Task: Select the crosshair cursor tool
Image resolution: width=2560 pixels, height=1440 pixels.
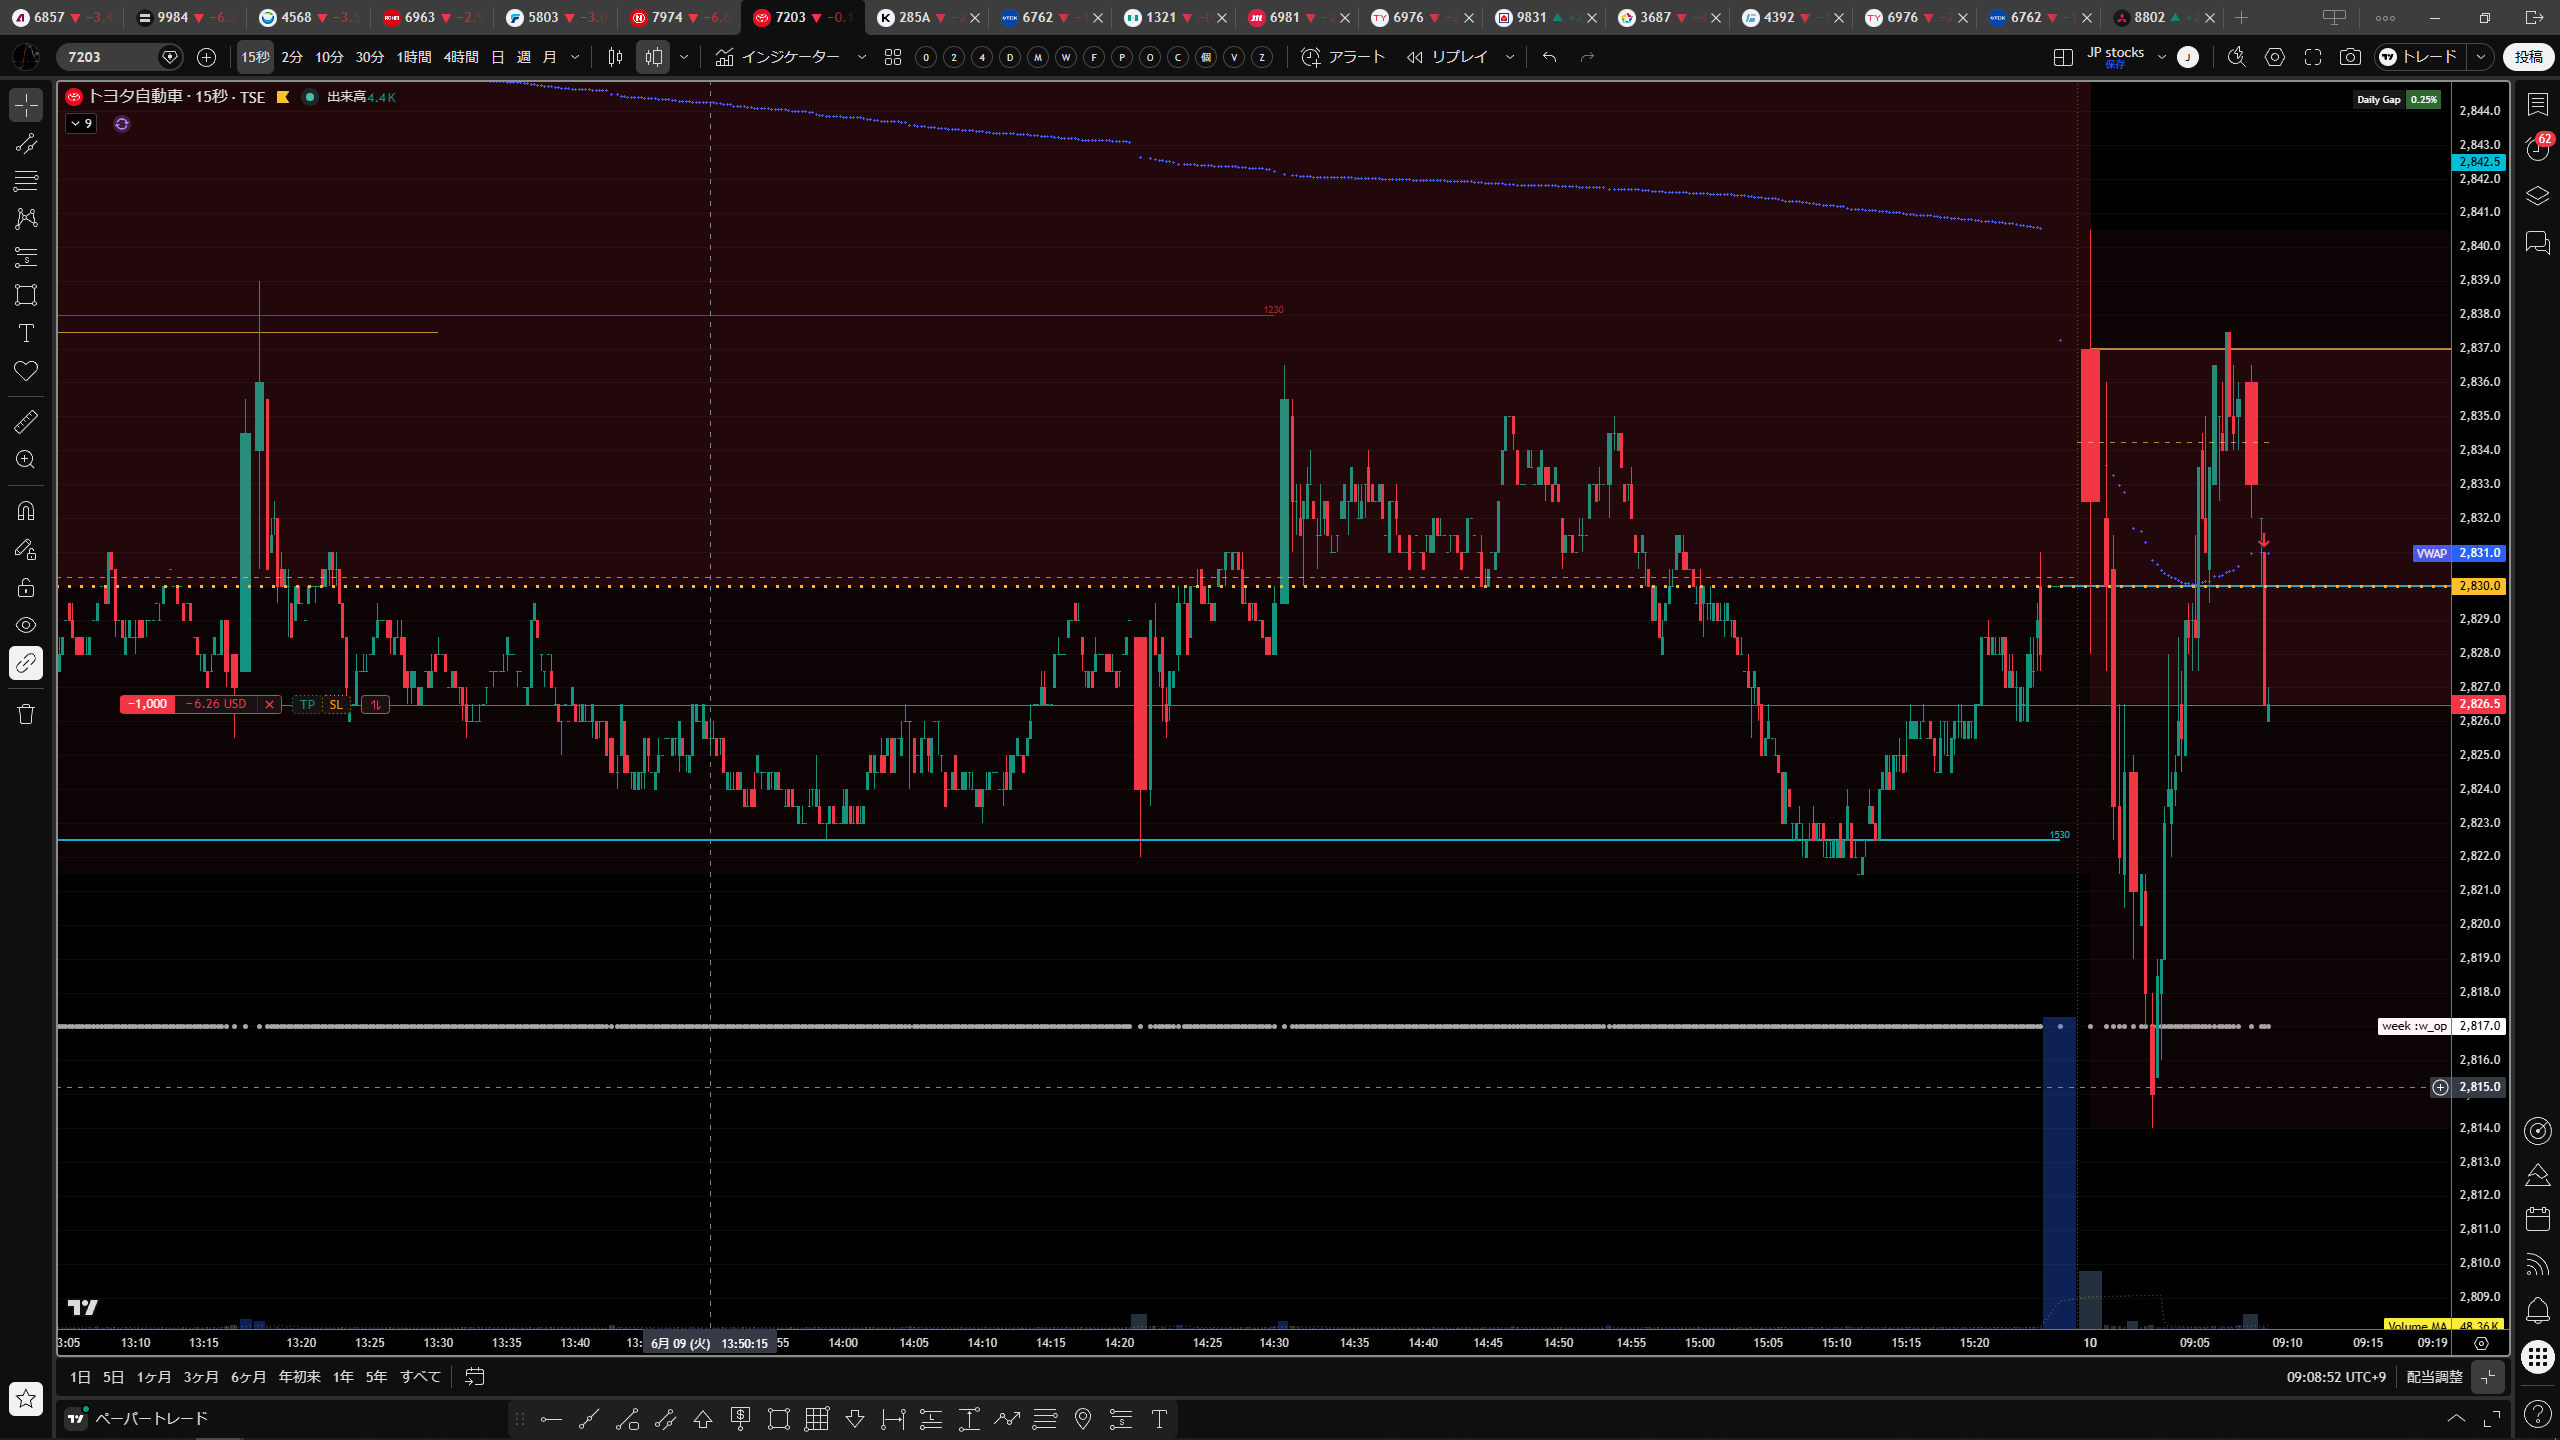Action: click(26, 105)
